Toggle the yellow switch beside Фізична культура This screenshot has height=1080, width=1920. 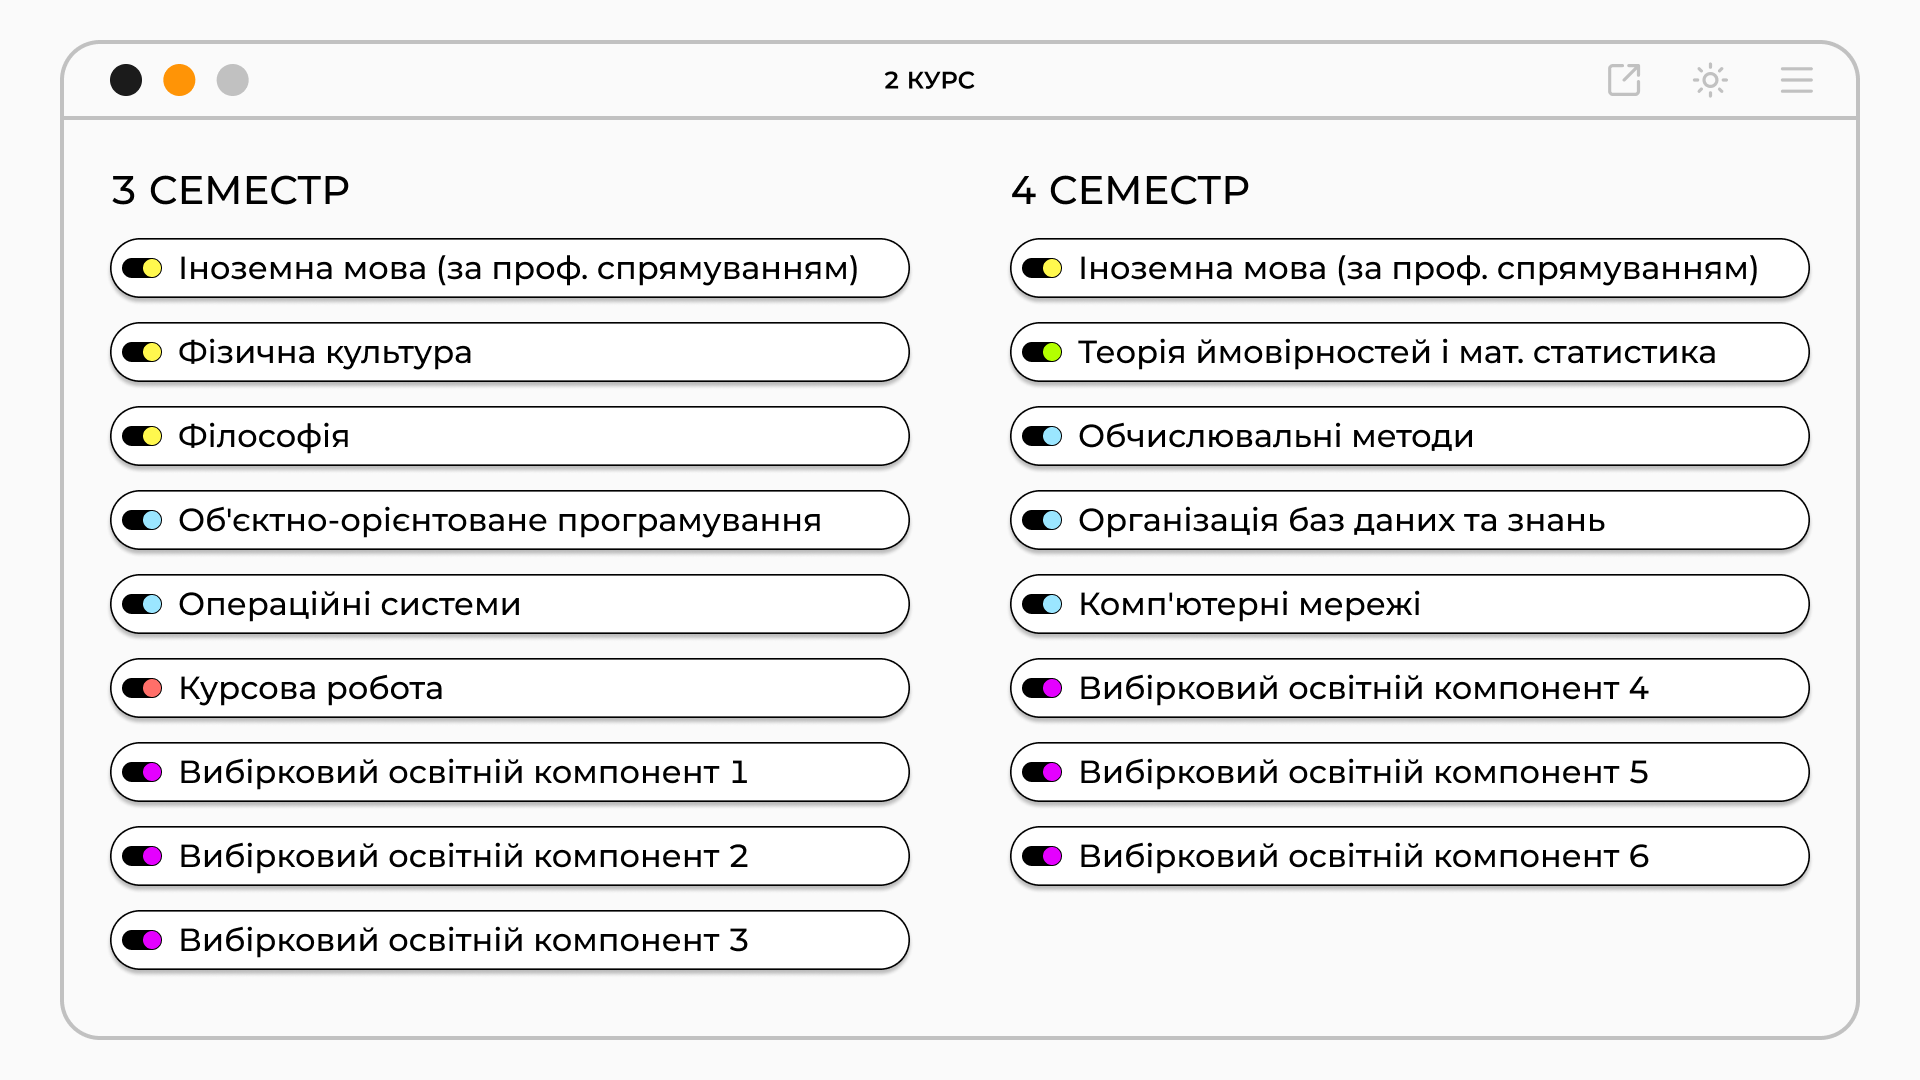click(x=142, y=352)
